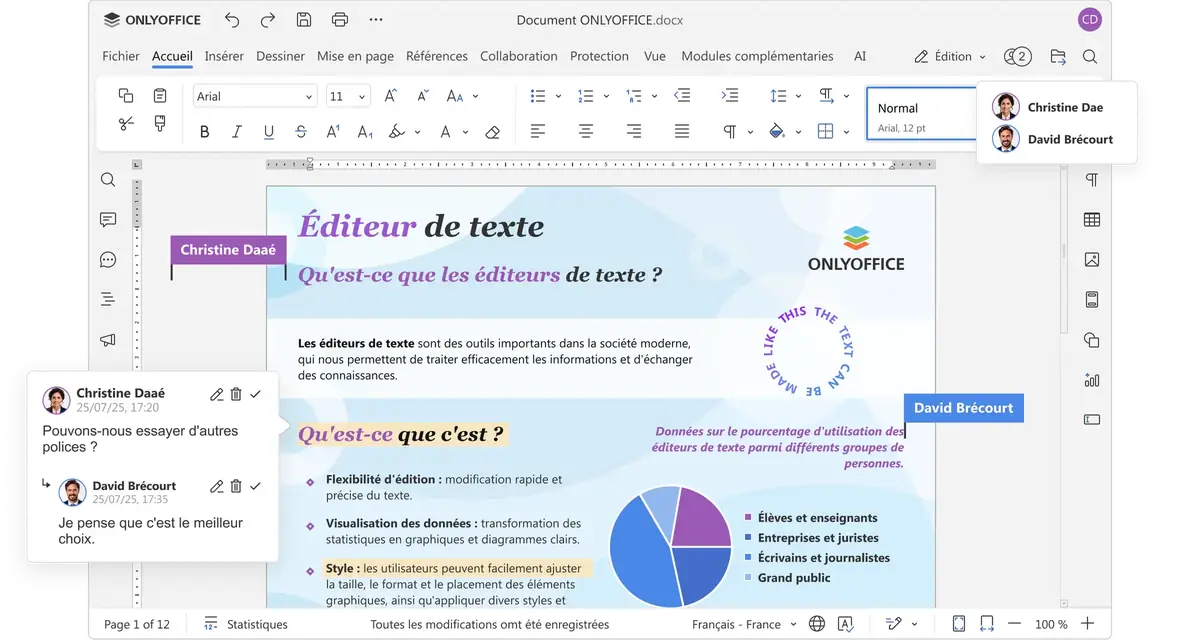1200x640 pixels.
Task: Open the paragraph shading color picker
Action: (x=777, y=132)
